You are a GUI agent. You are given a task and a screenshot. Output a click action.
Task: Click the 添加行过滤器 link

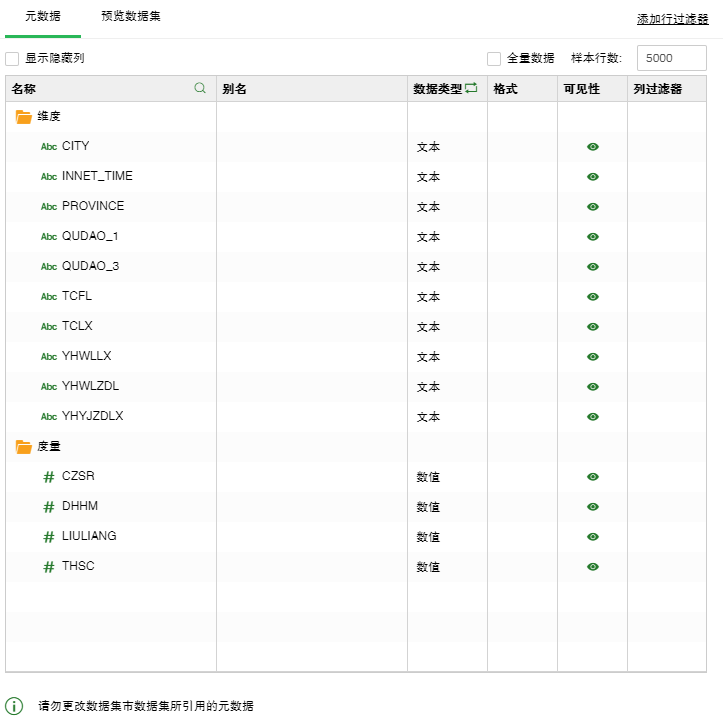click(x=672, y=19)
